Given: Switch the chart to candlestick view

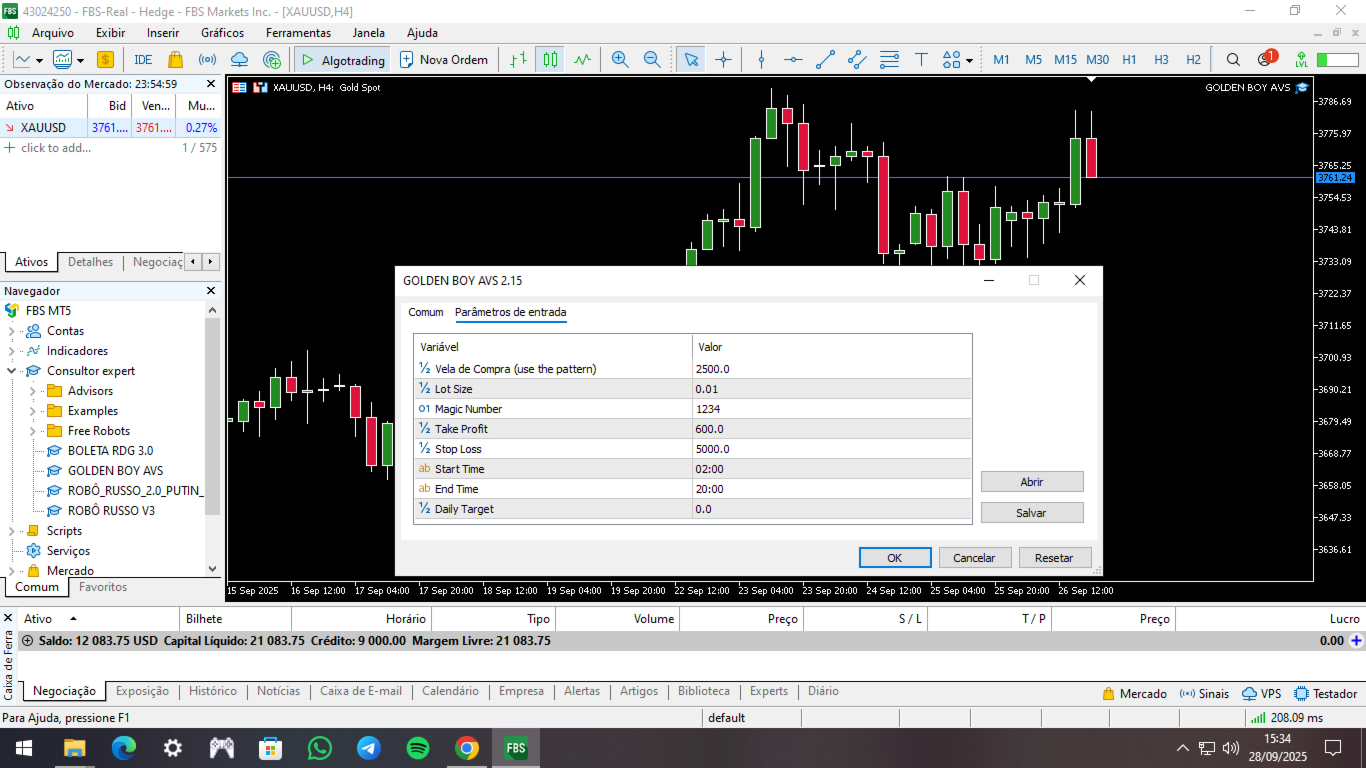Looking at the screenshot, I should click(x=550, y=59).
